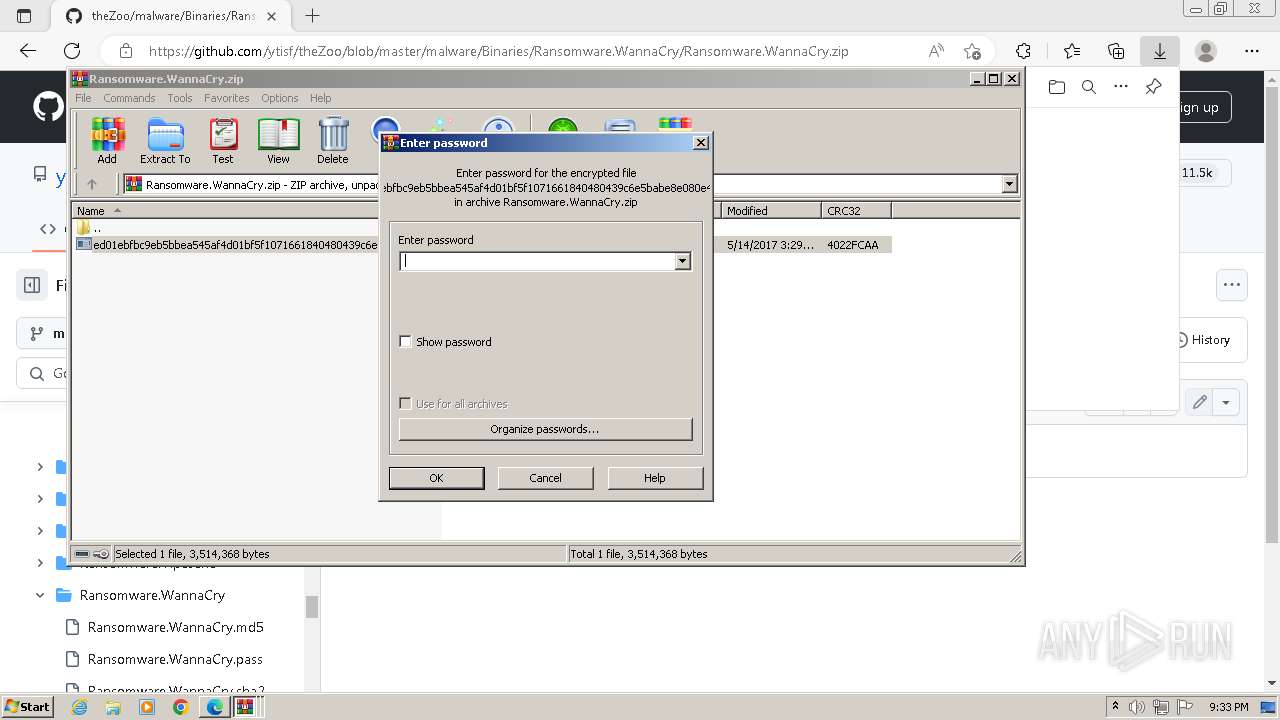Viewport: 1280px width, 720px height.
Task: Click the password key icon in status bar
Action: (x=101, y=554)
